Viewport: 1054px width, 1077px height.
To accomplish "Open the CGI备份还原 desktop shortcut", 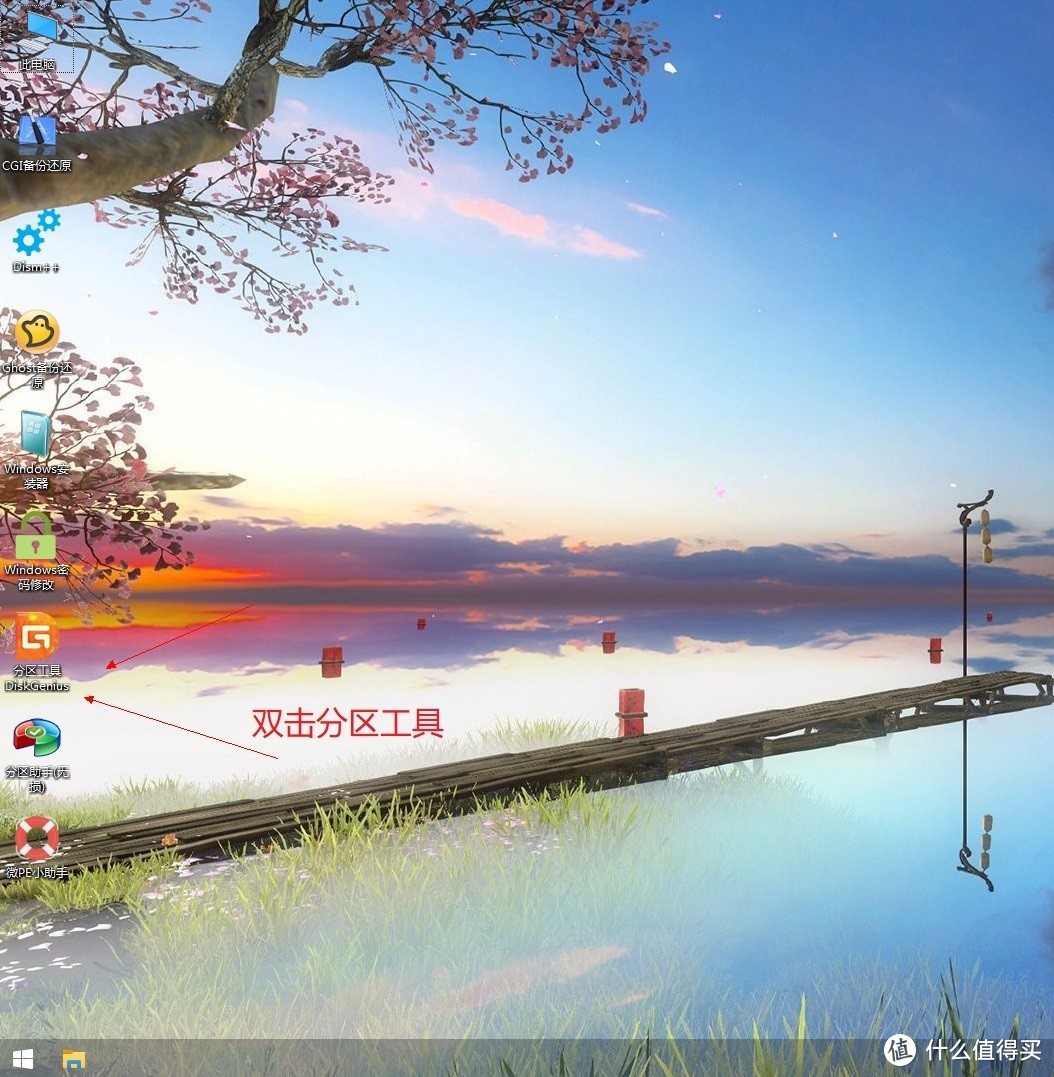I will coord(37,142).
